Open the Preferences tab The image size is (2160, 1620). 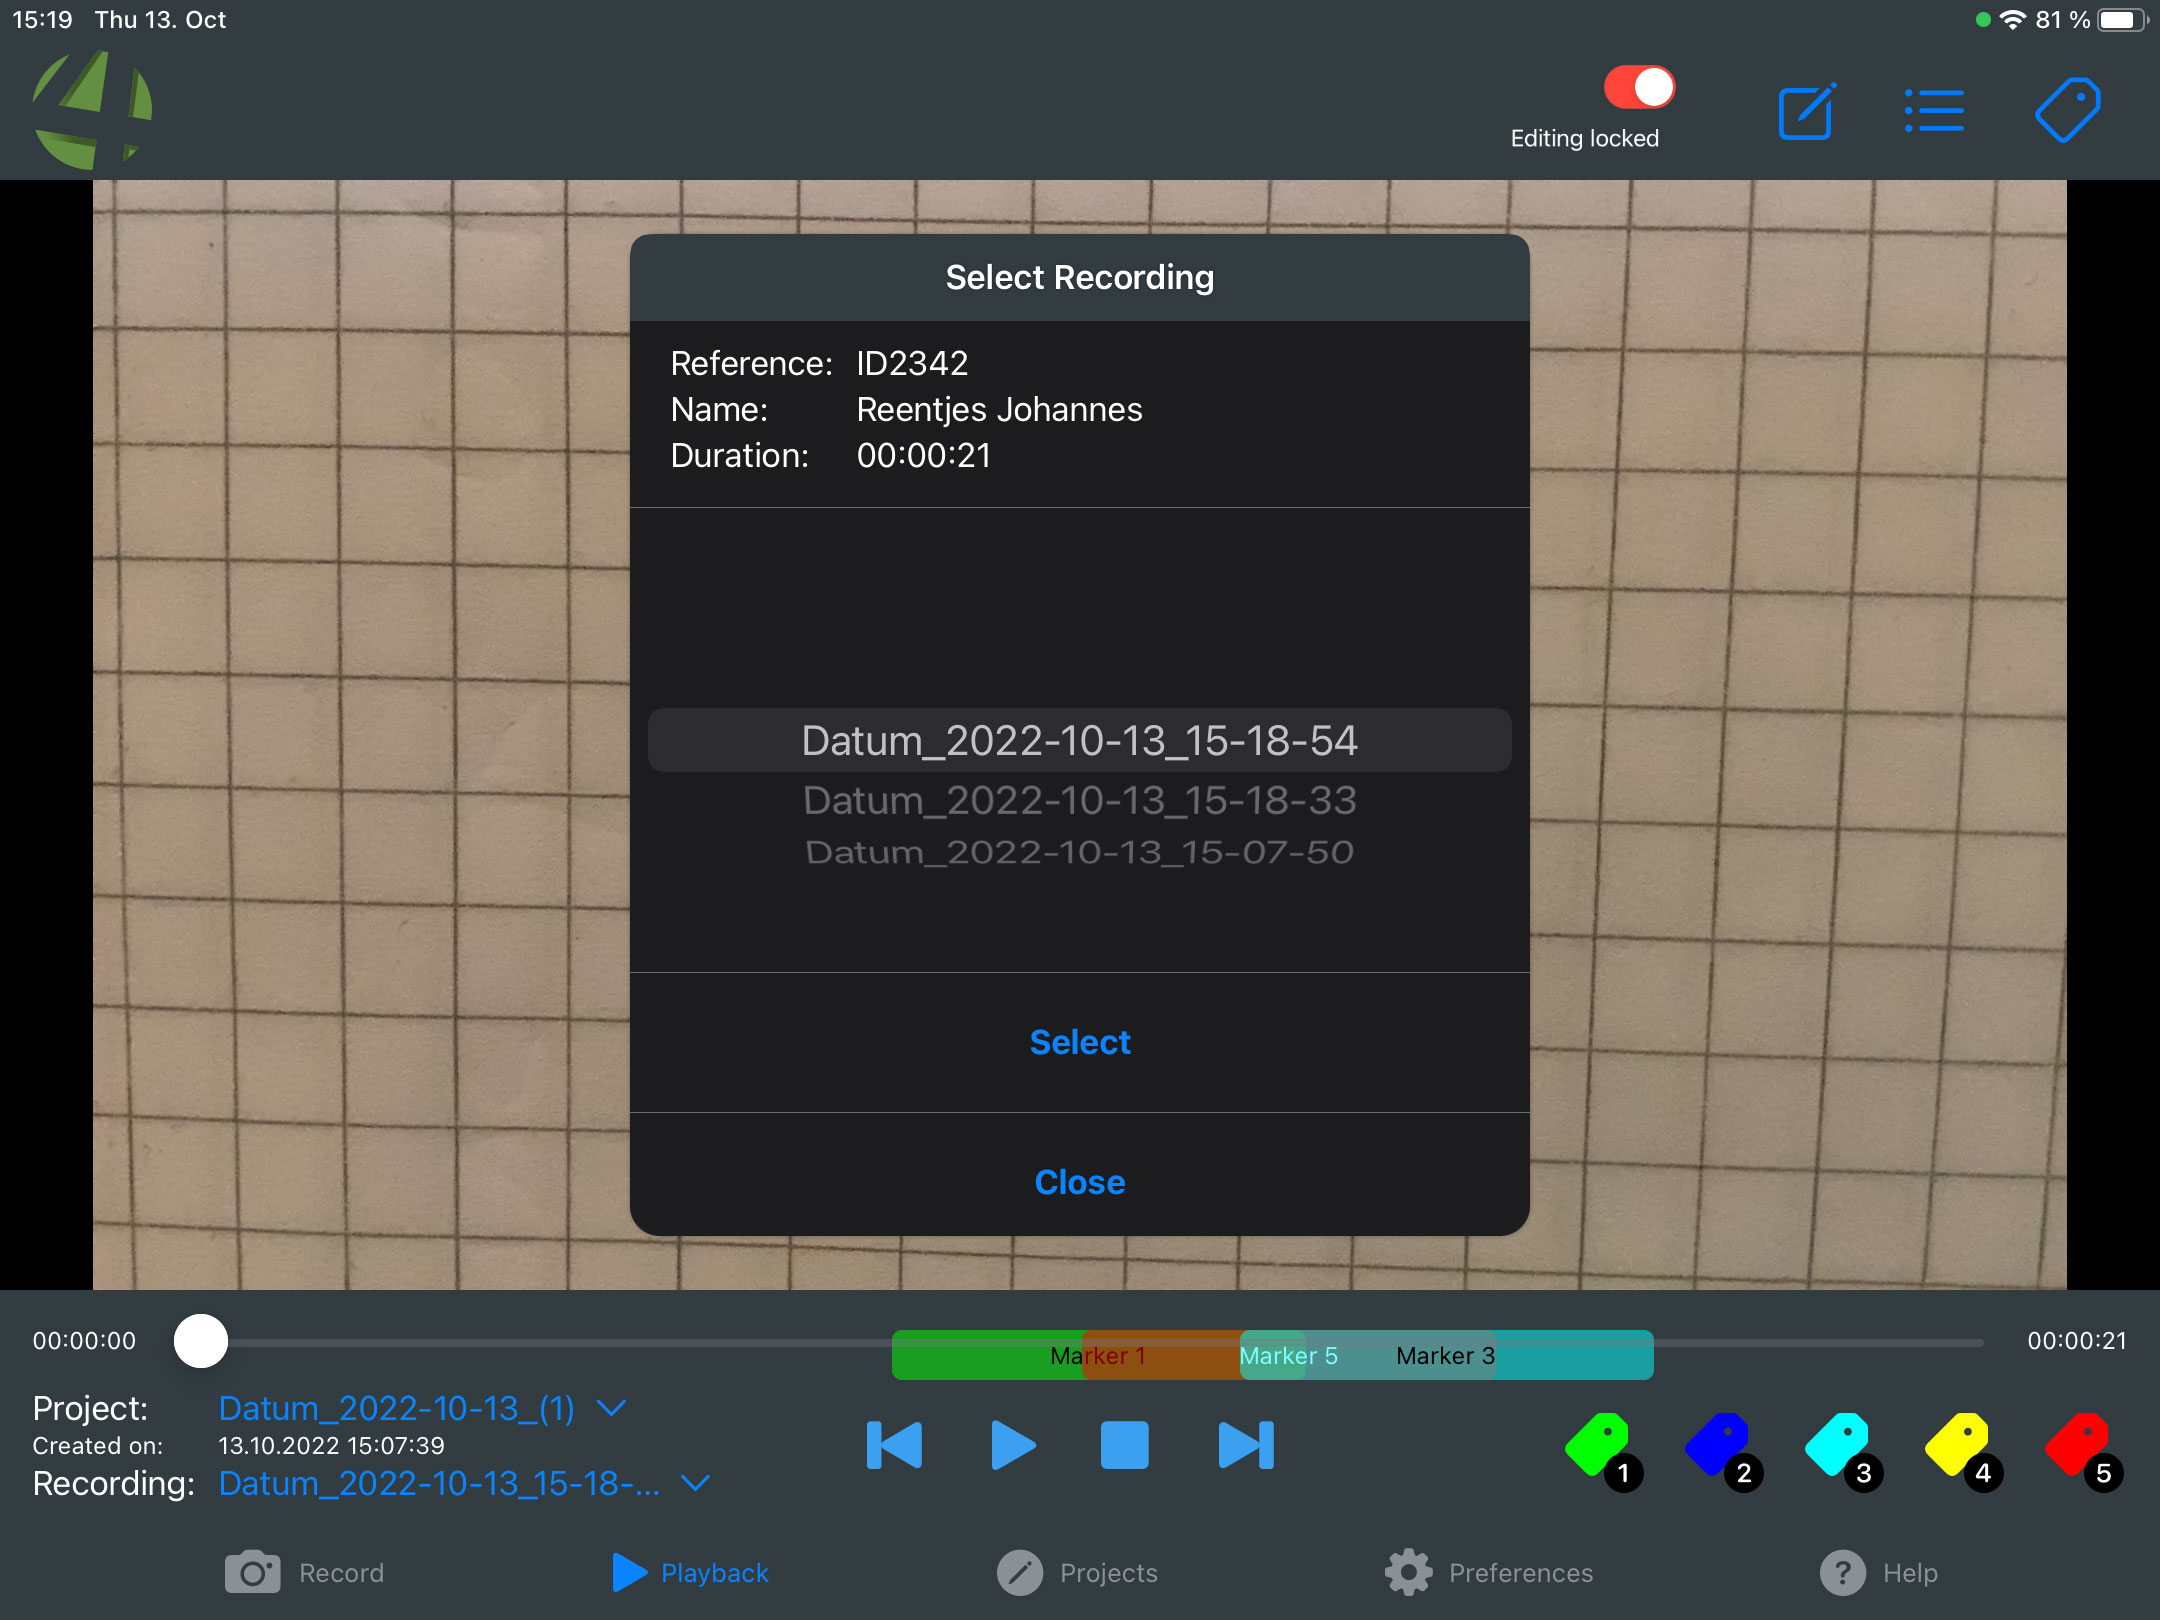click(1488, 1573)
